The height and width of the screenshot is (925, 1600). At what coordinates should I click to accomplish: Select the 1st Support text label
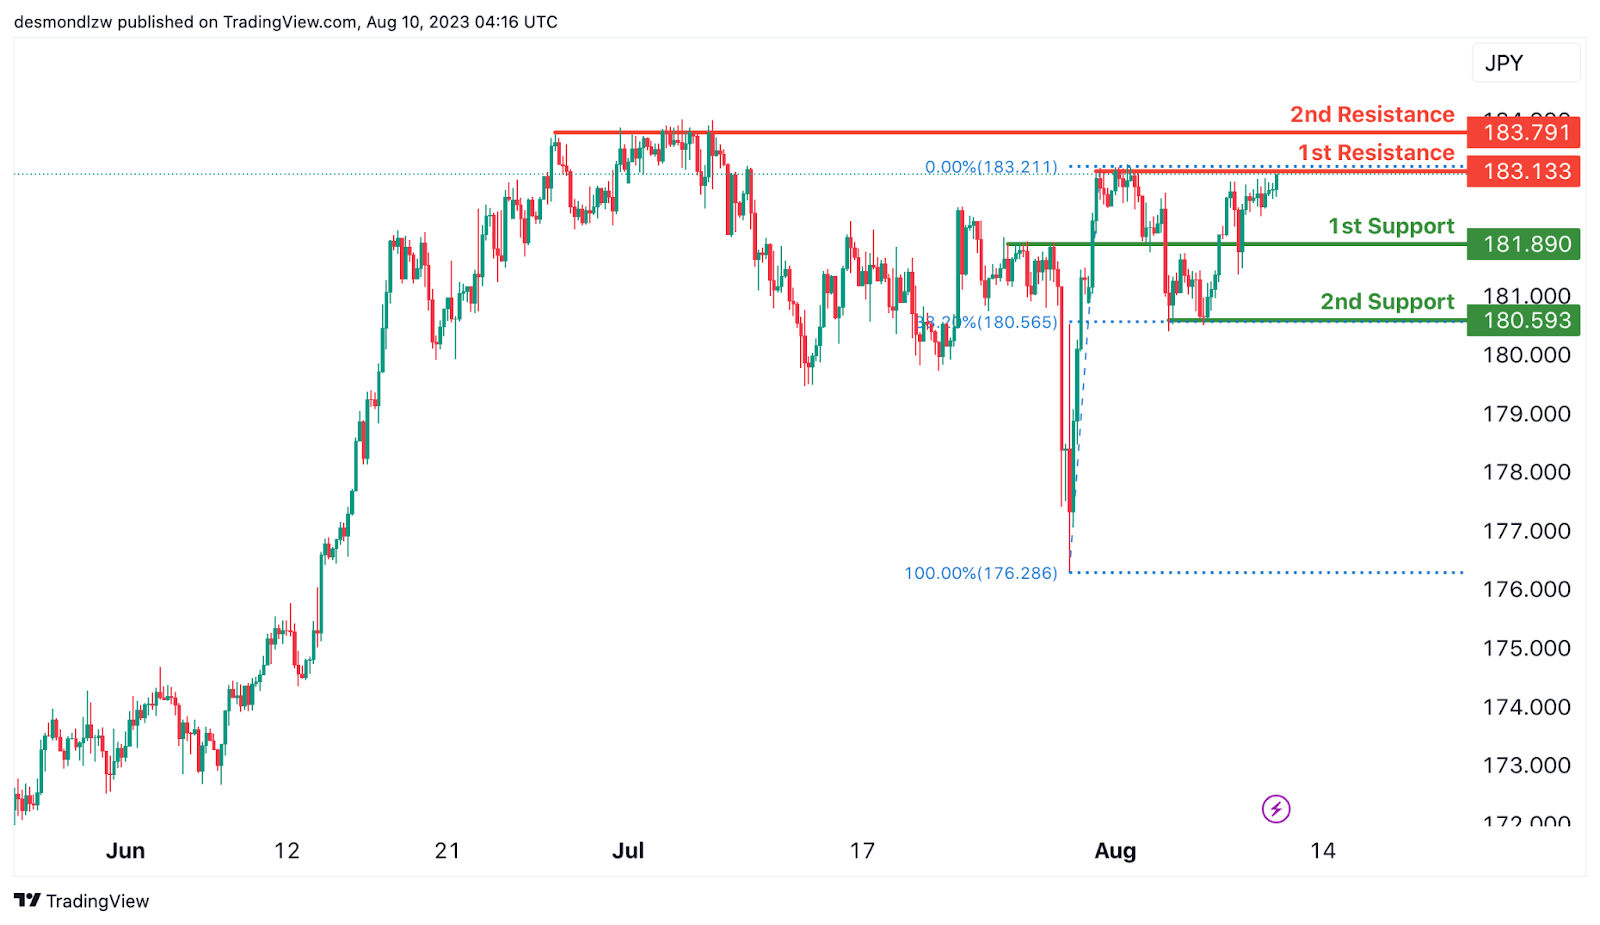1391,226
